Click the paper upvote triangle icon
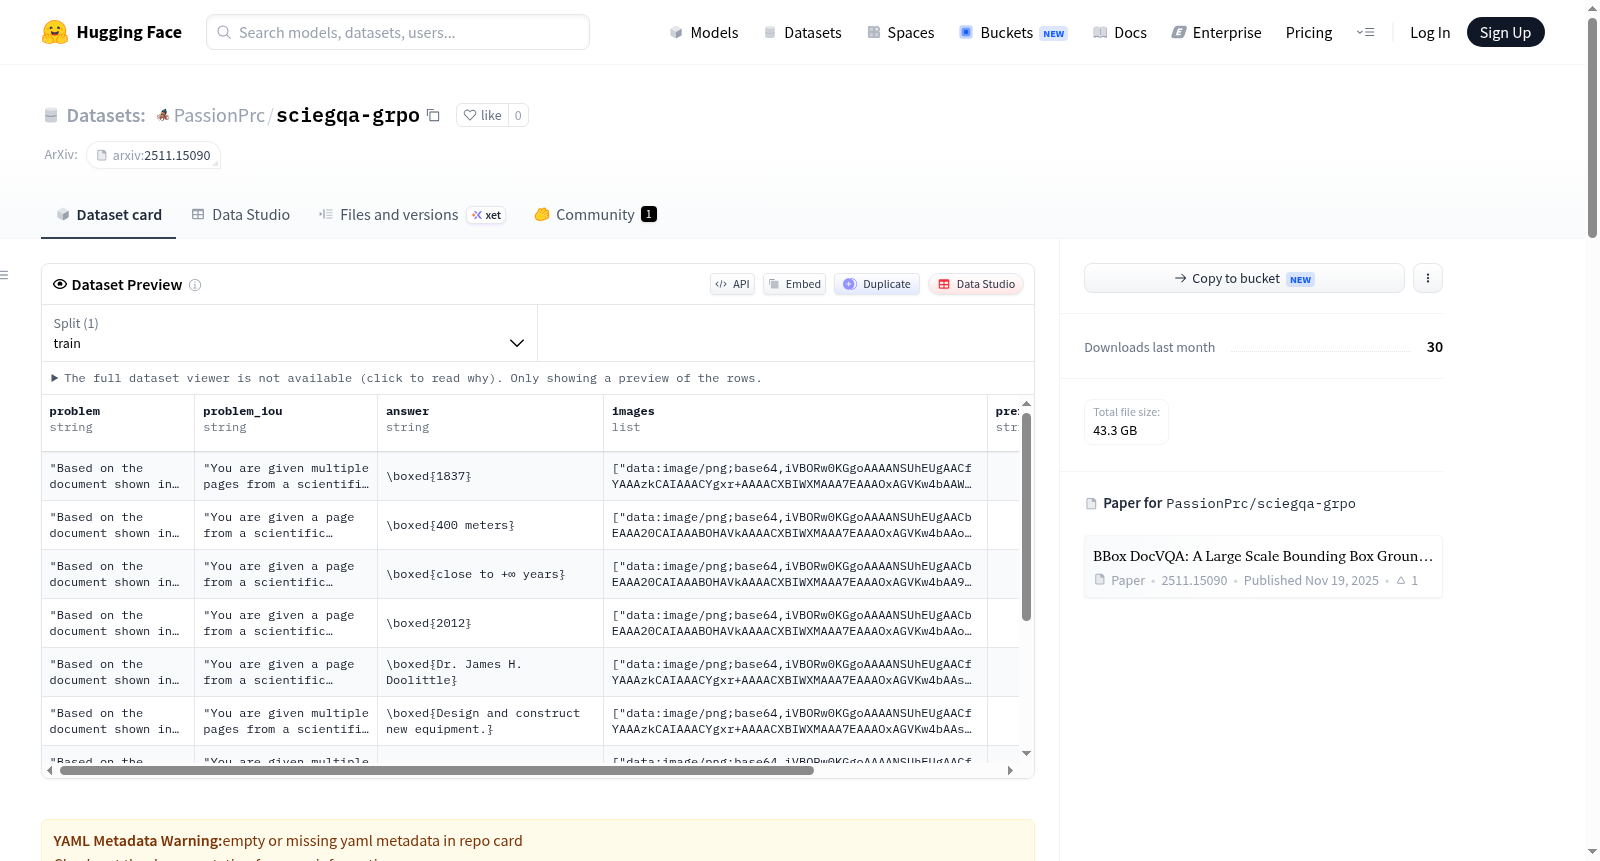Image resolution: width=1600 pixels, height=861 pixels. [1401, 580]
